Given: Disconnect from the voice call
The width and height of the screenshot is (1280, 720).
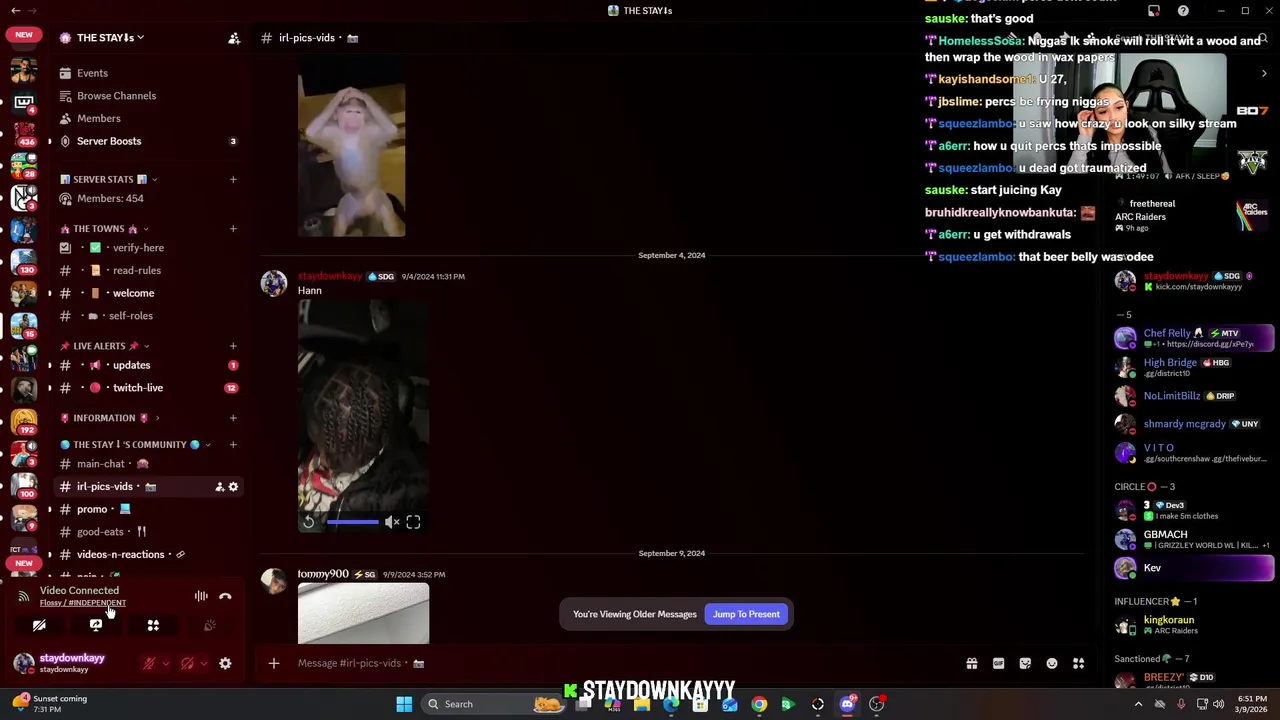Looking at the screenshot, I should pyautogui.click(x=225, y=597).
